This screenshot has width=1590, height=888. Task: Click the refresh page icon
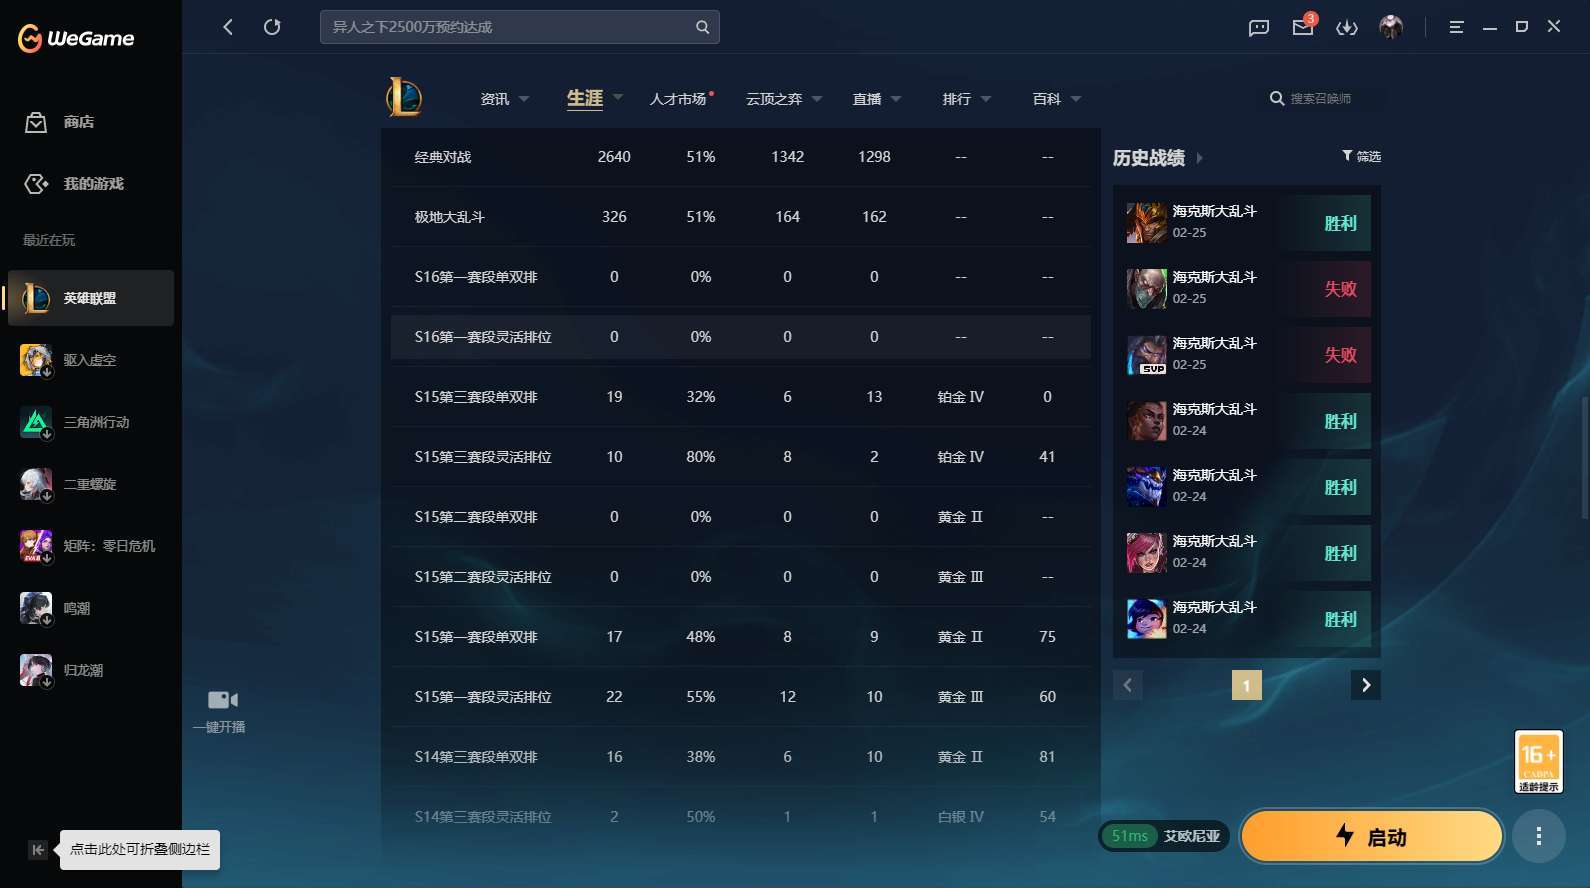272,27
